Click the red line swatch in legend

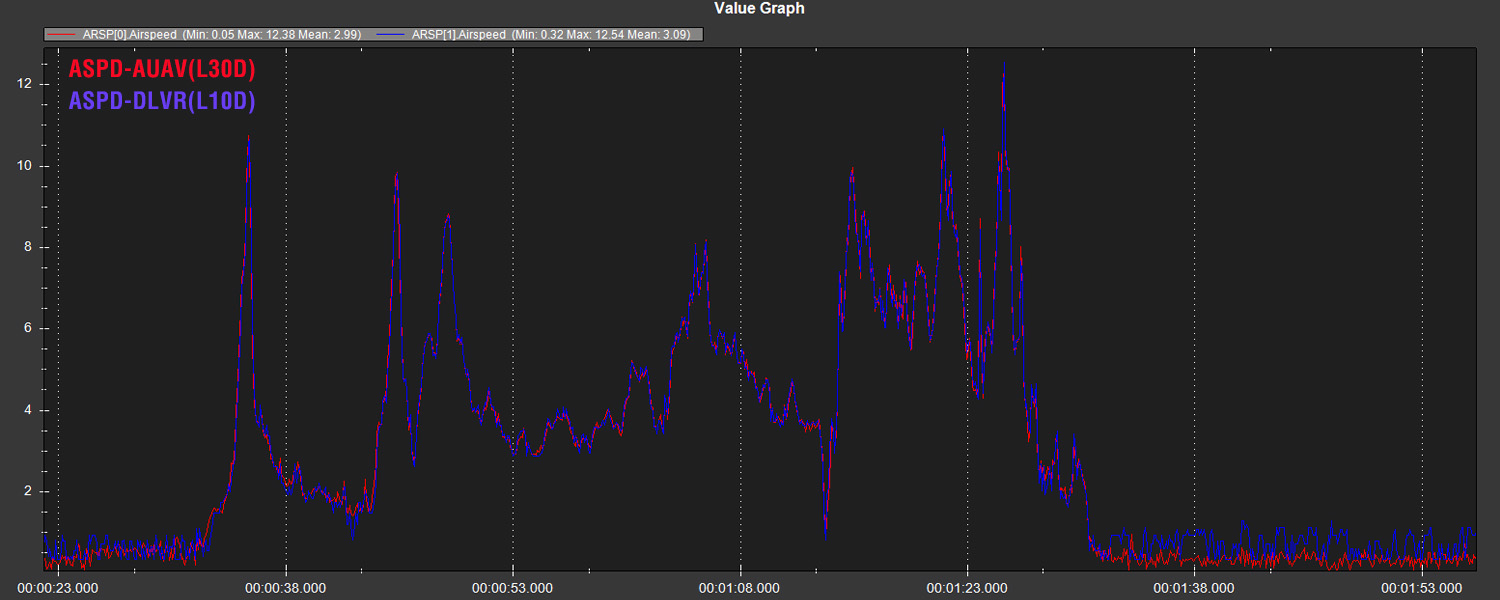coord(61,34)
